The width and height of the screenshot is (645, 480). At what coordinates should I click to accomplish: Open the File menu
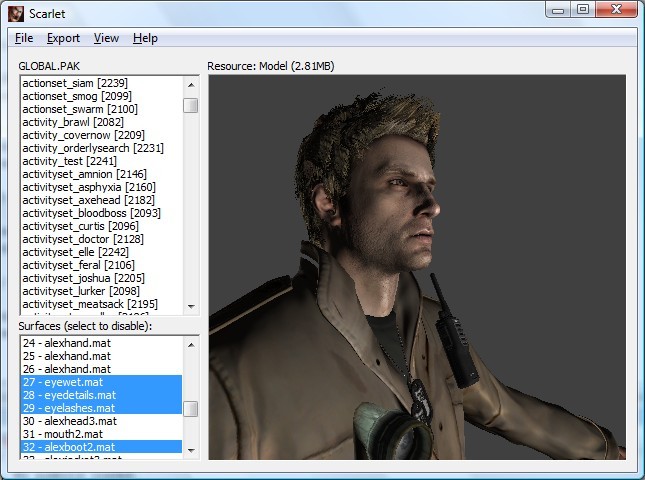(x=24, y=38)
